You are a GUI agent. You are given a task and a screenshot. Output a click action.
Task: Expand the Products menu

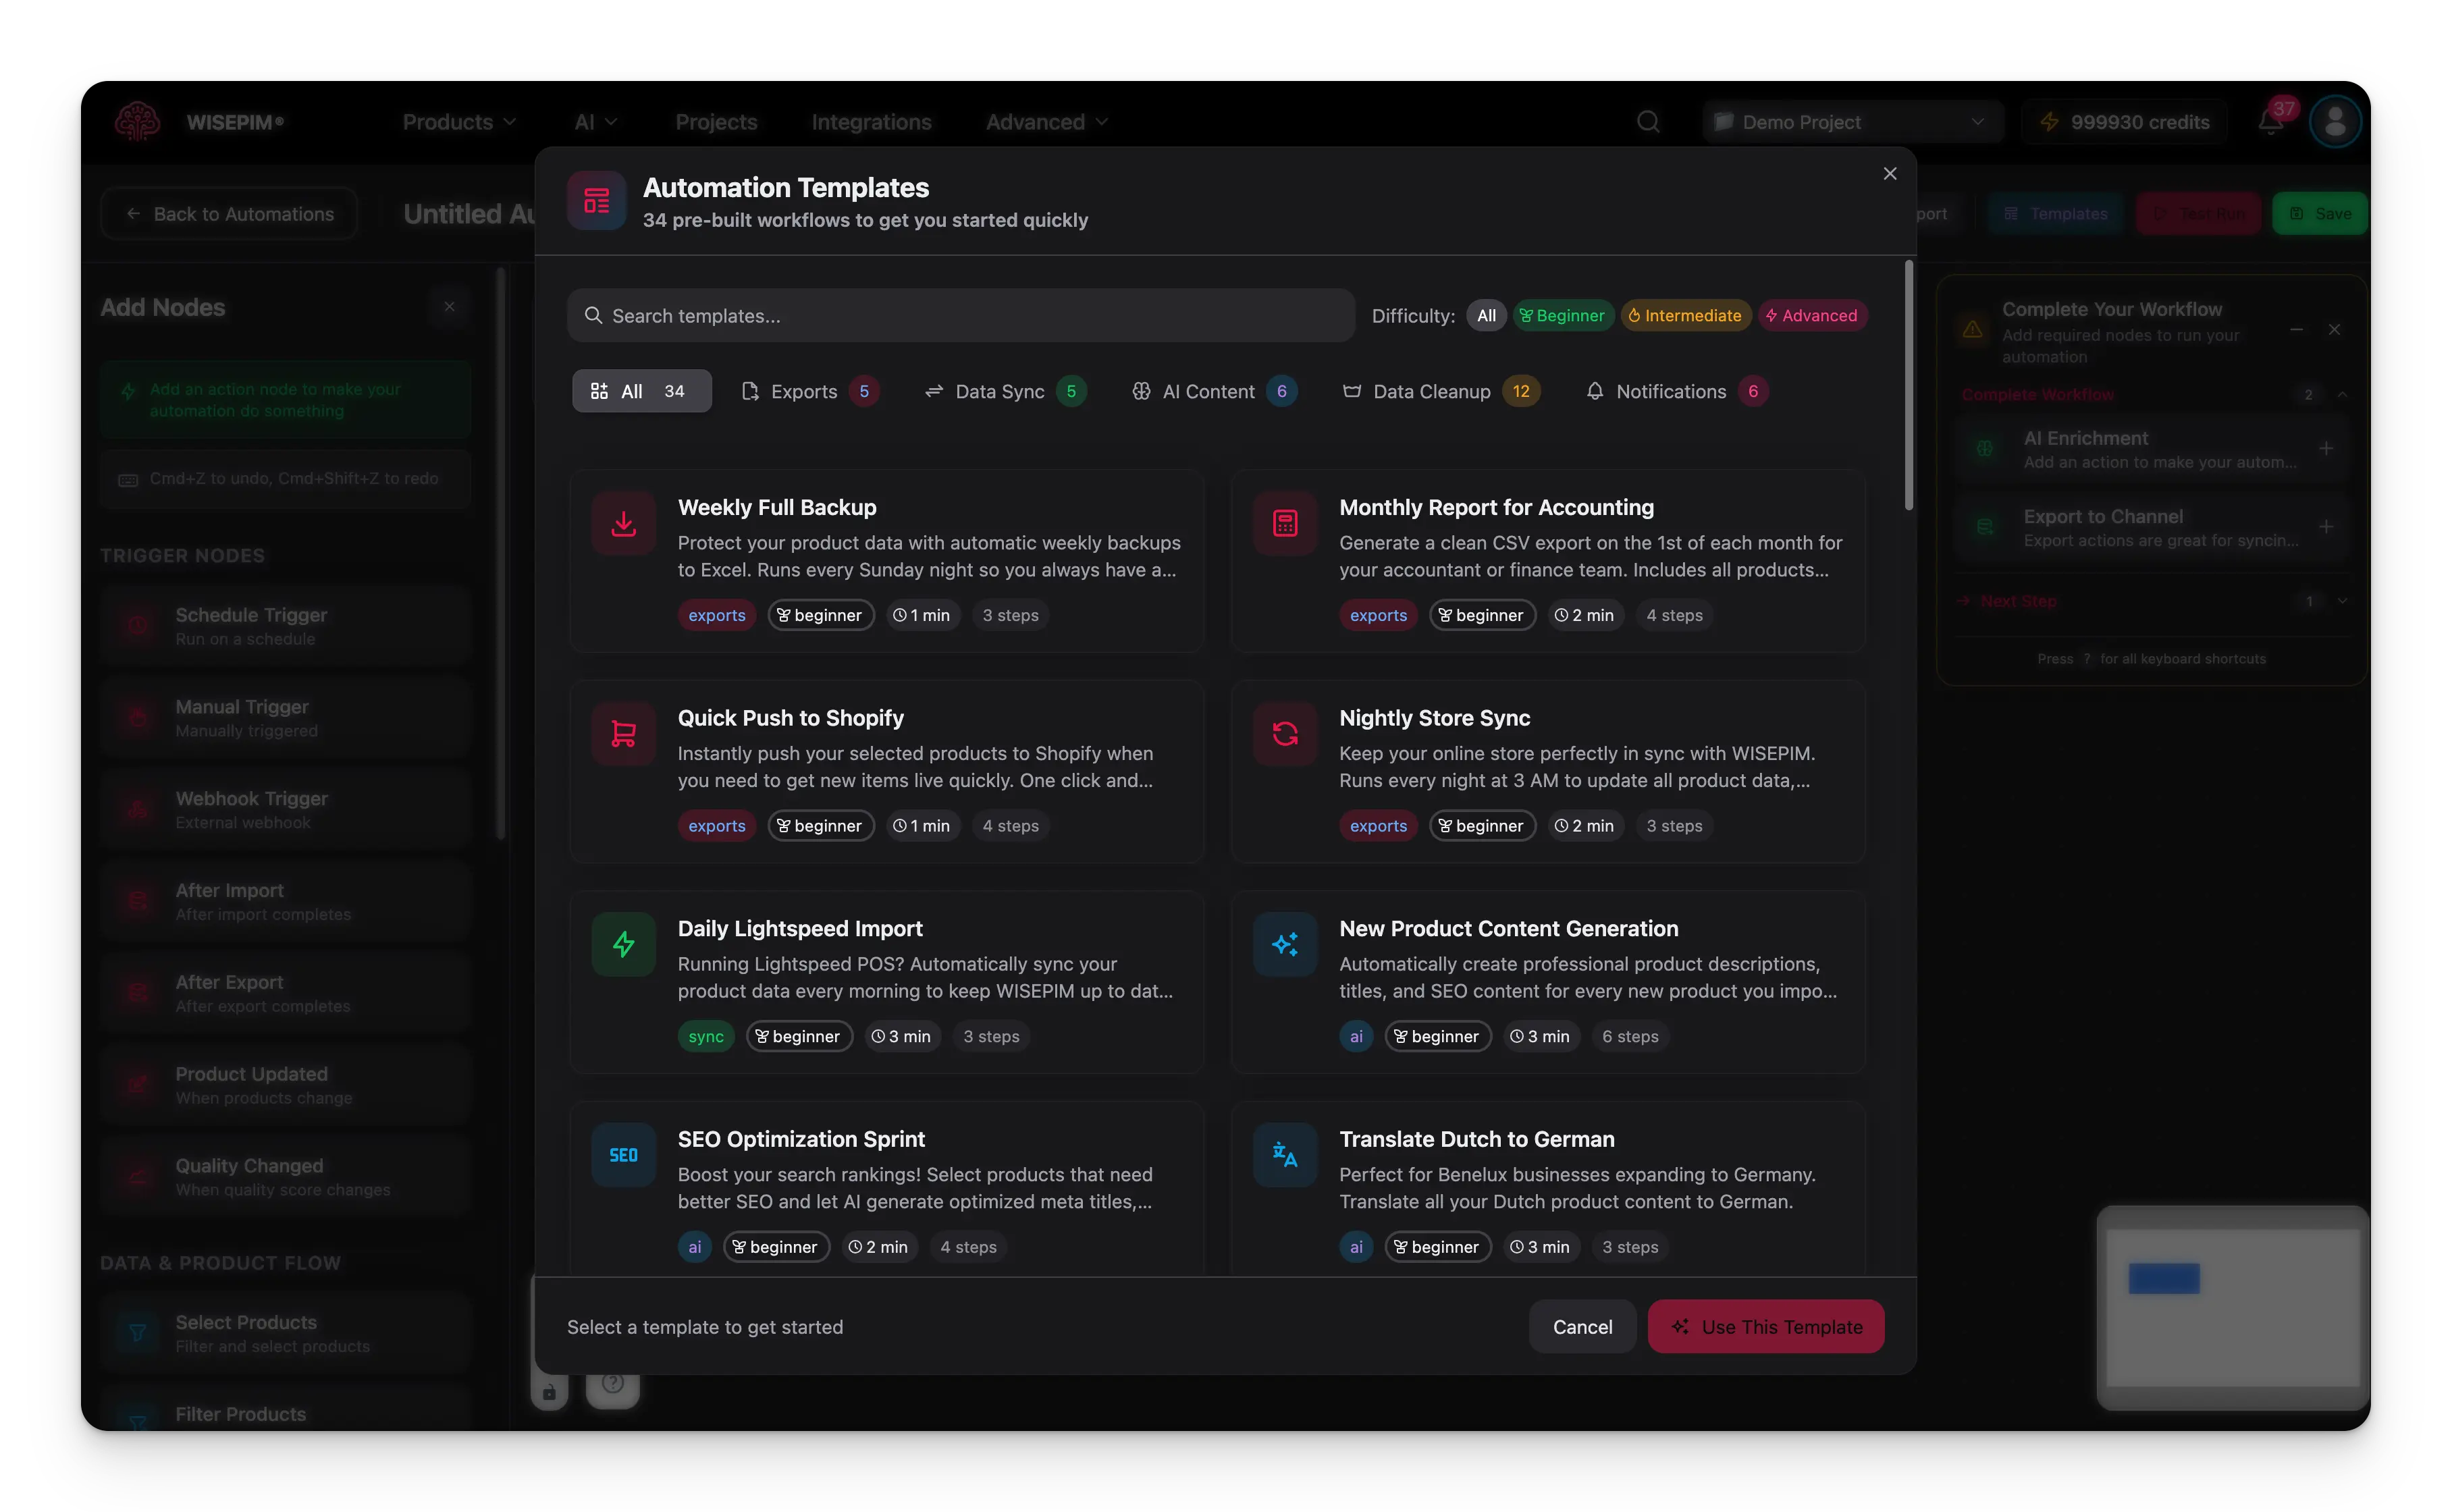coord(459,122)
